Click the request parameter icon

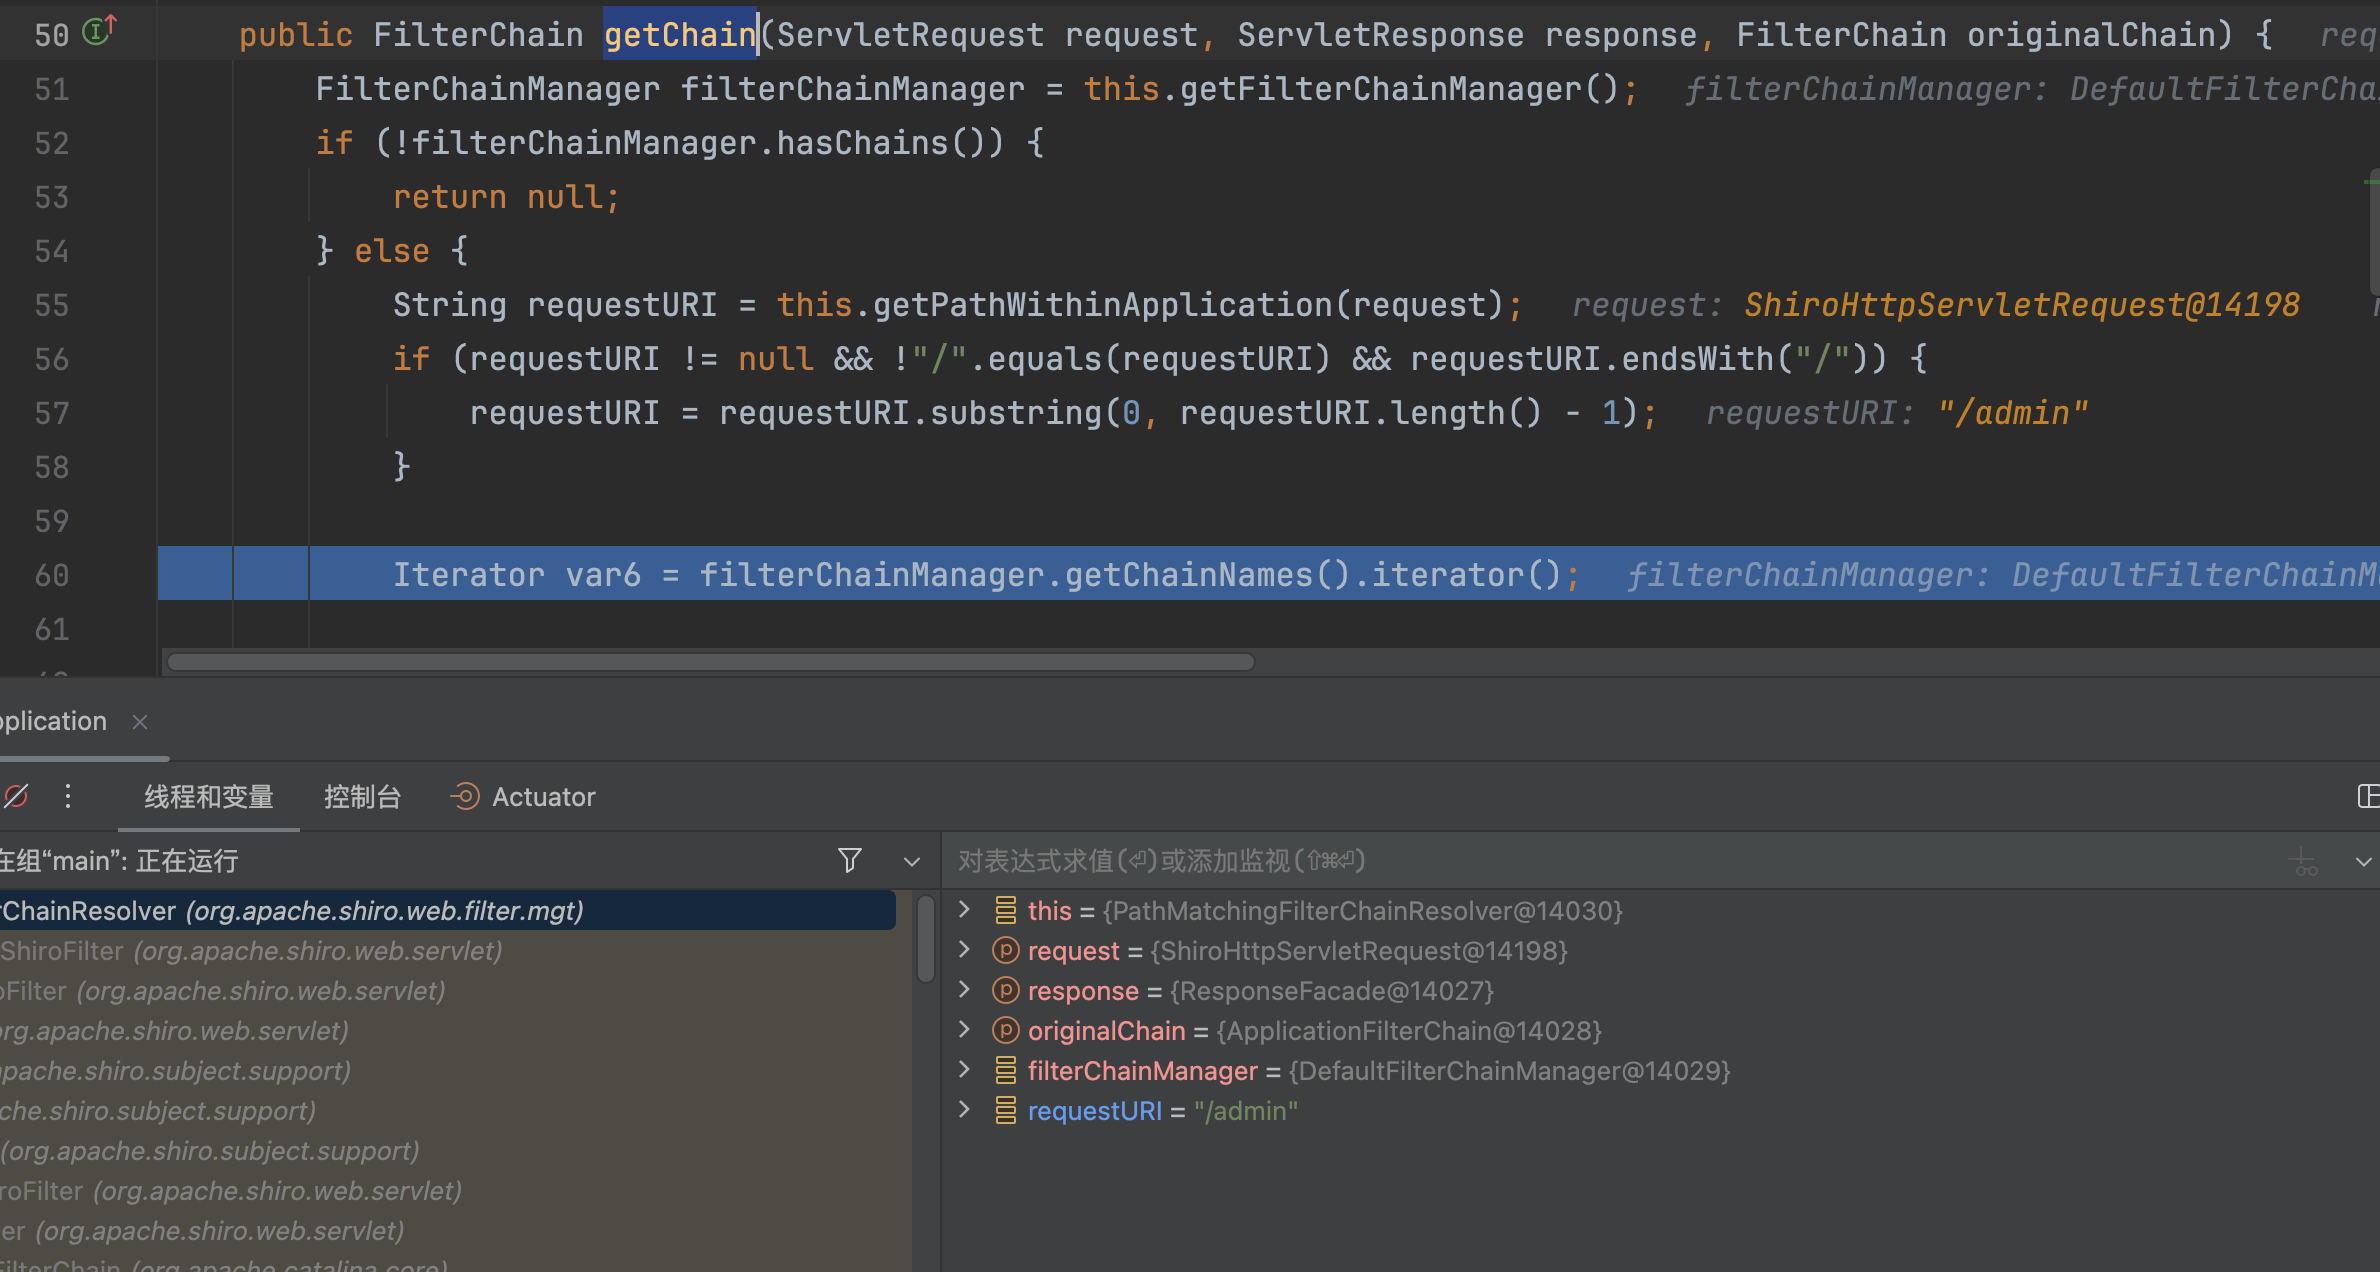click(x=1005, y=951)
